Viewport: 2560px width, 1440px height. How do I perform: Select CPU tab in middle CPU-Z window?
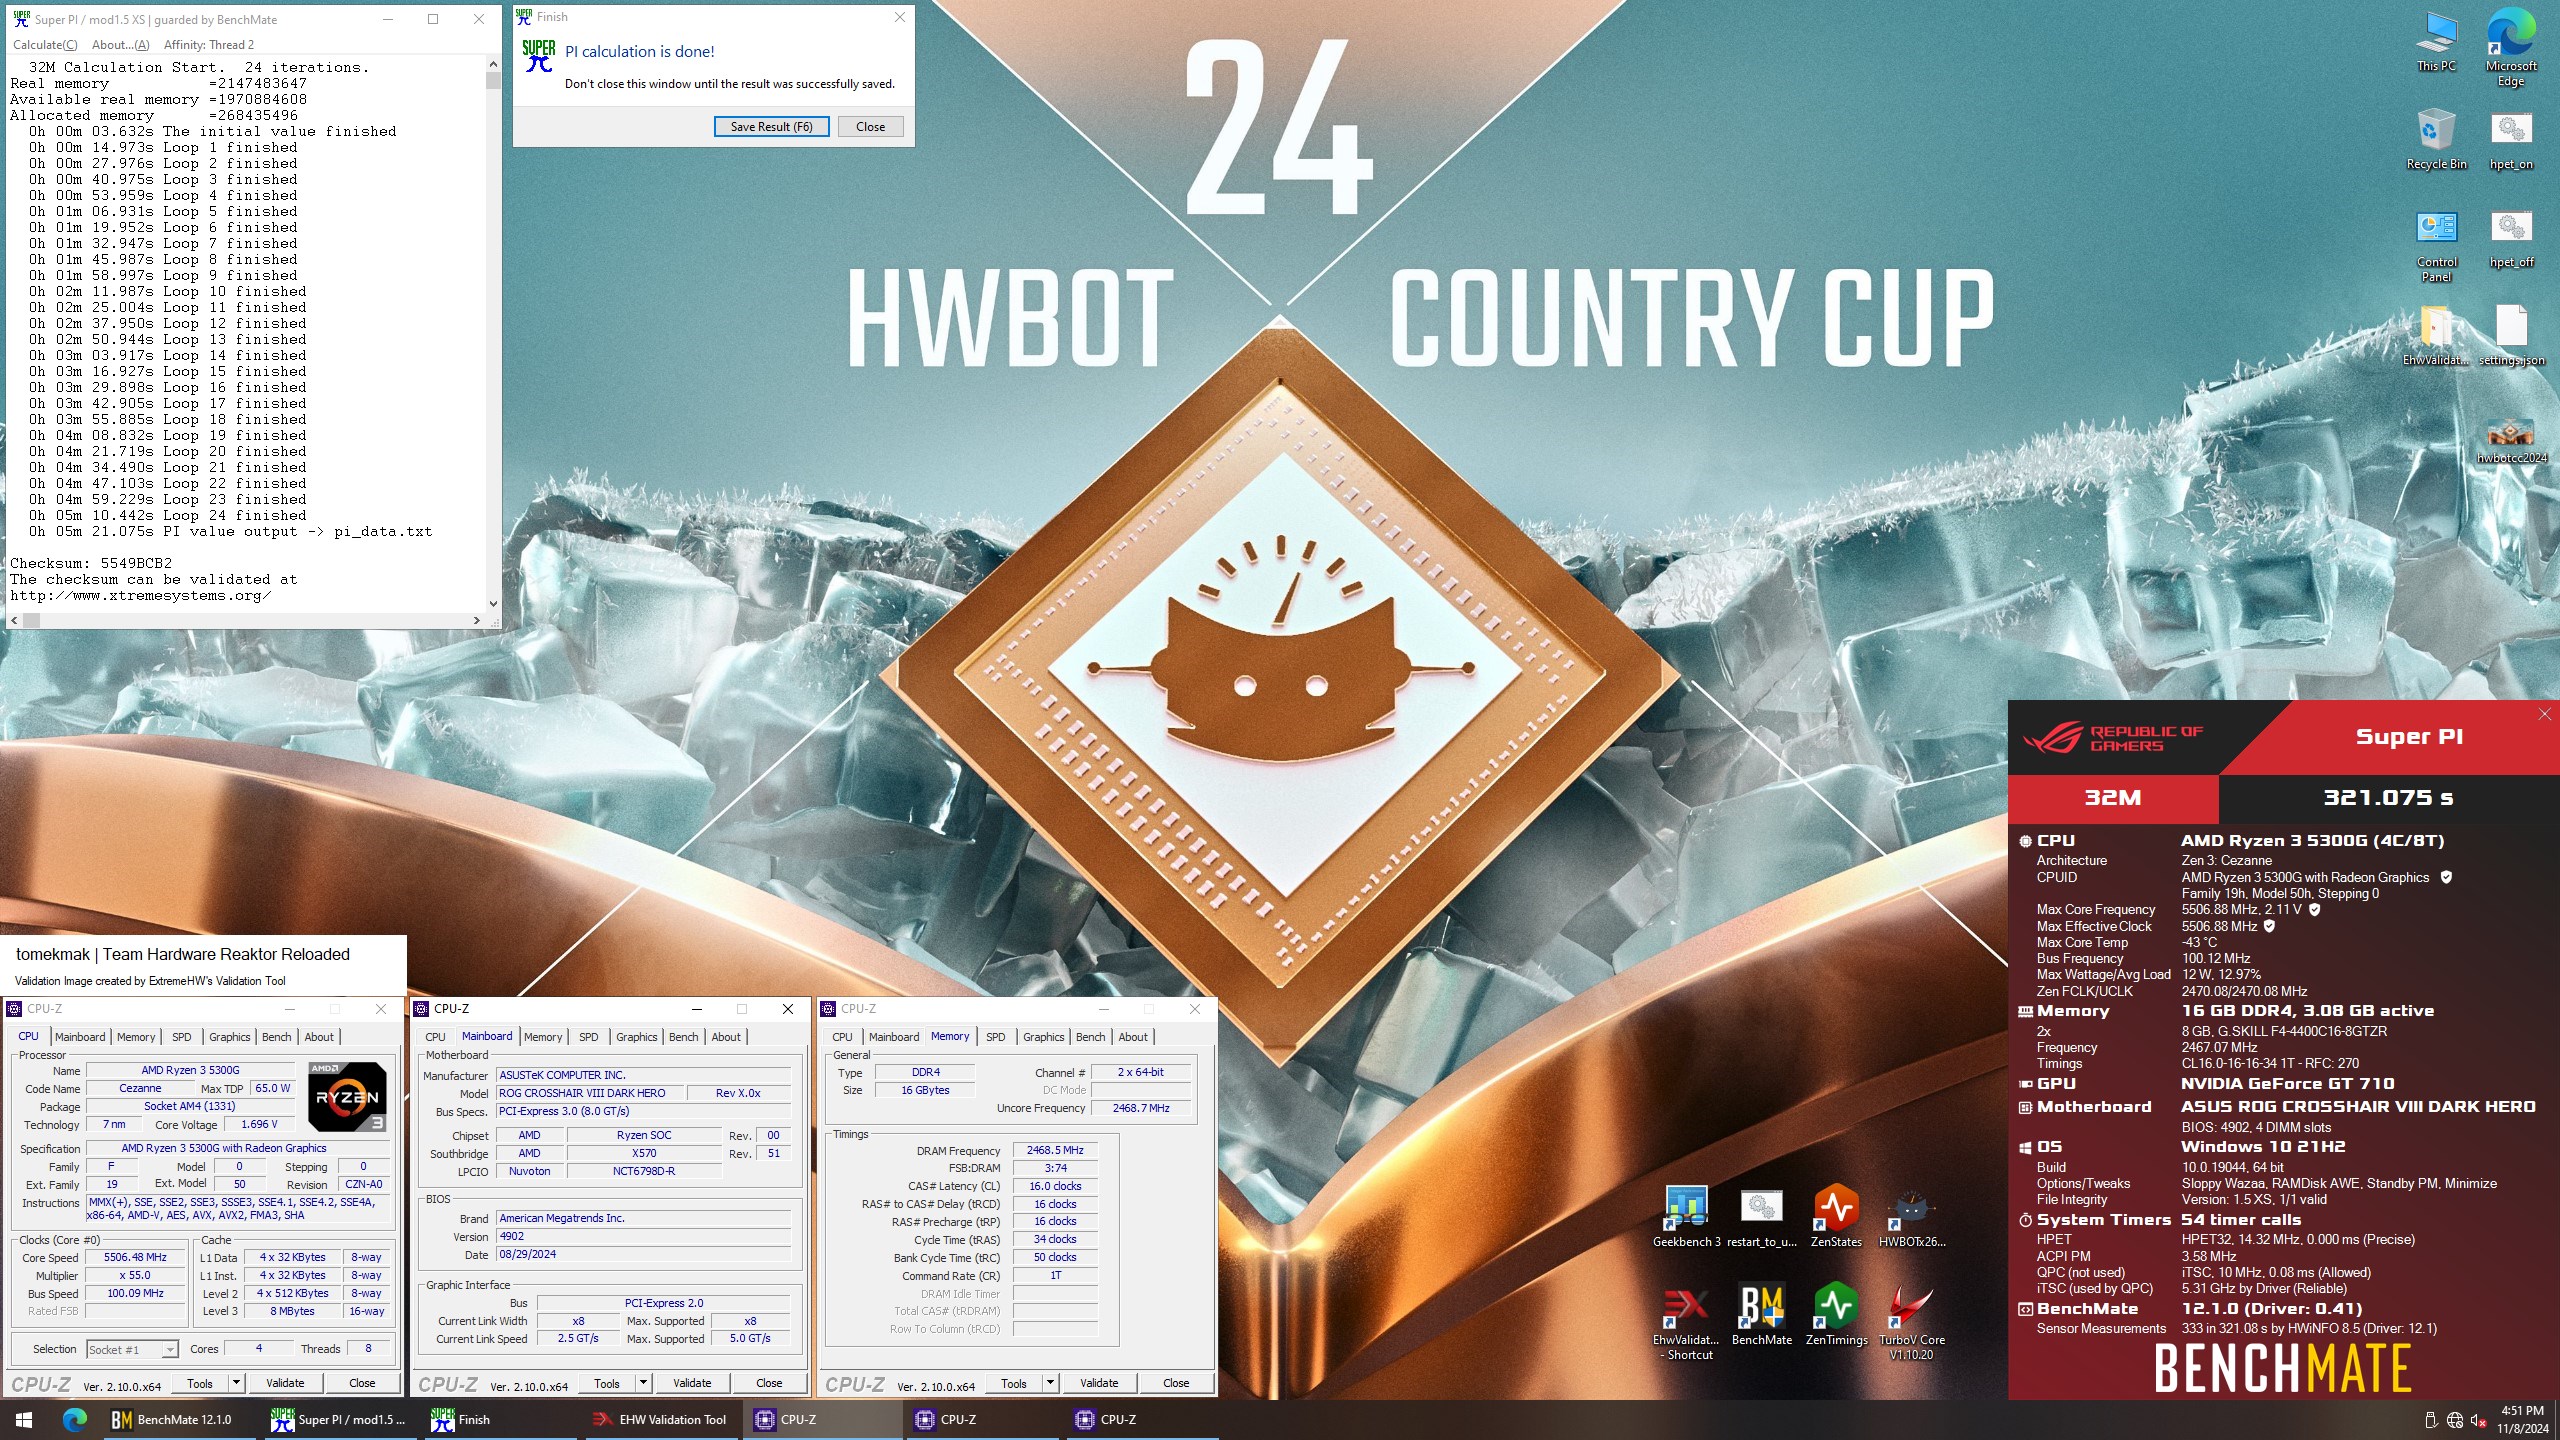pyautogui.click(x=435, y=1037)
